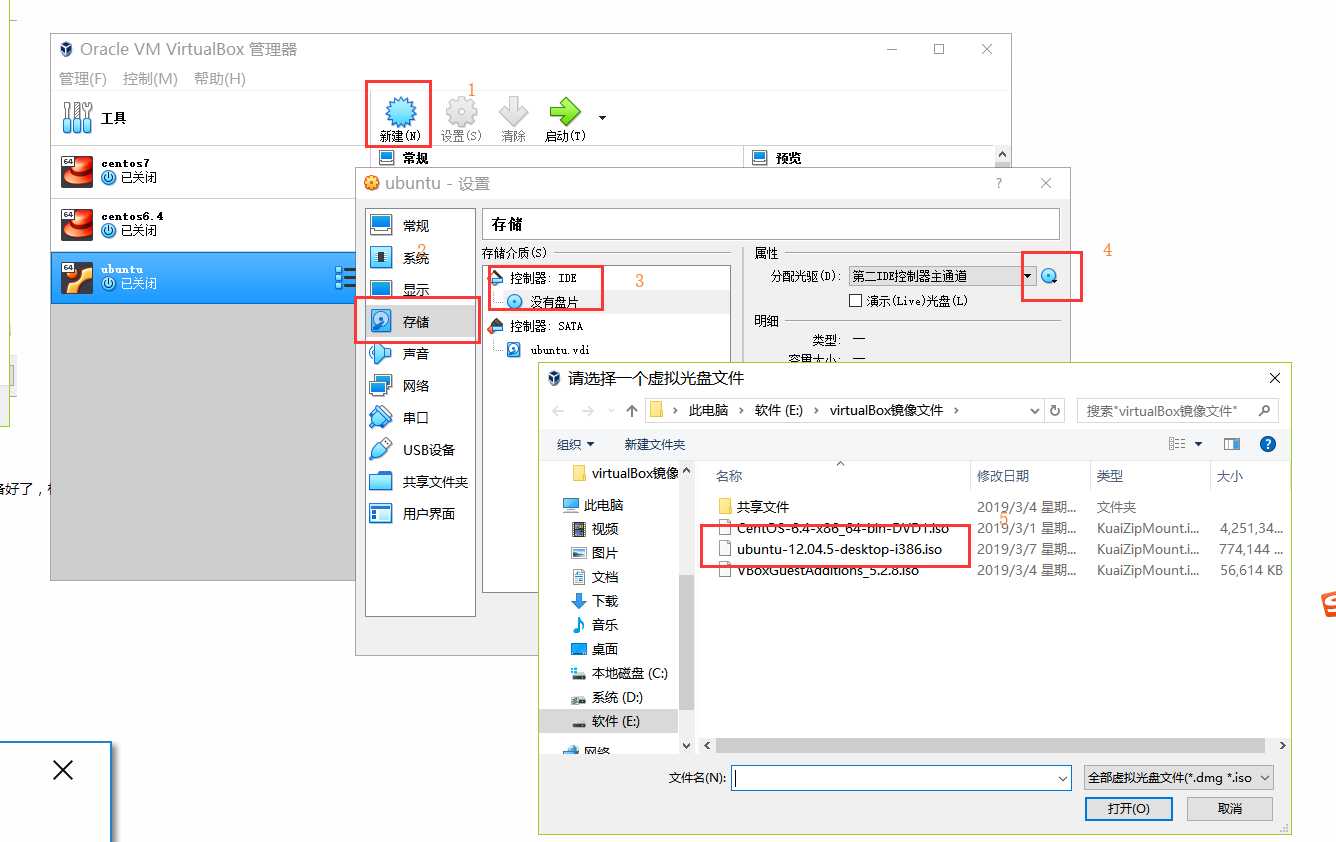
Task: Select 显示 in the settings sidebar
Action: pos(420,289)
